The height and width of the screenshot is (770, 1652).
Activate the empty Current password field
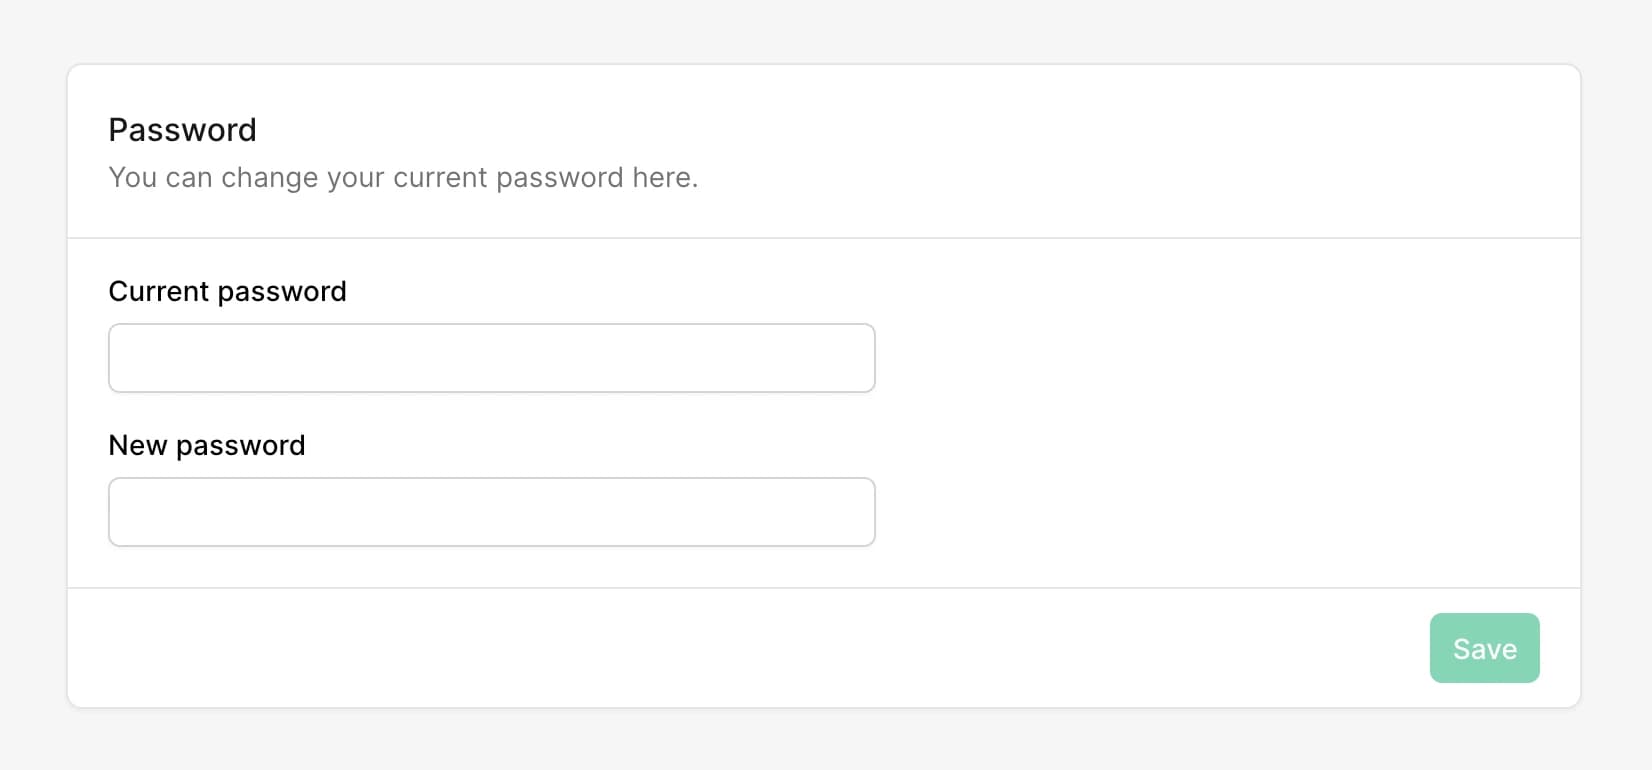pos(491,357)
